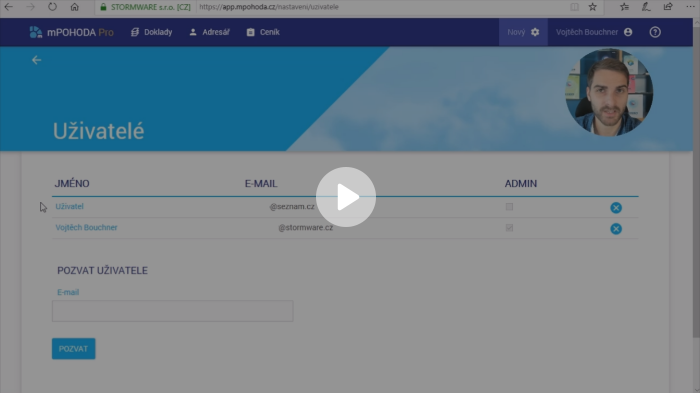Toggle the admin checkbox for Uživatel
Image resolution: width=700 pixels, height=393 pixels.
coord(509,207)
